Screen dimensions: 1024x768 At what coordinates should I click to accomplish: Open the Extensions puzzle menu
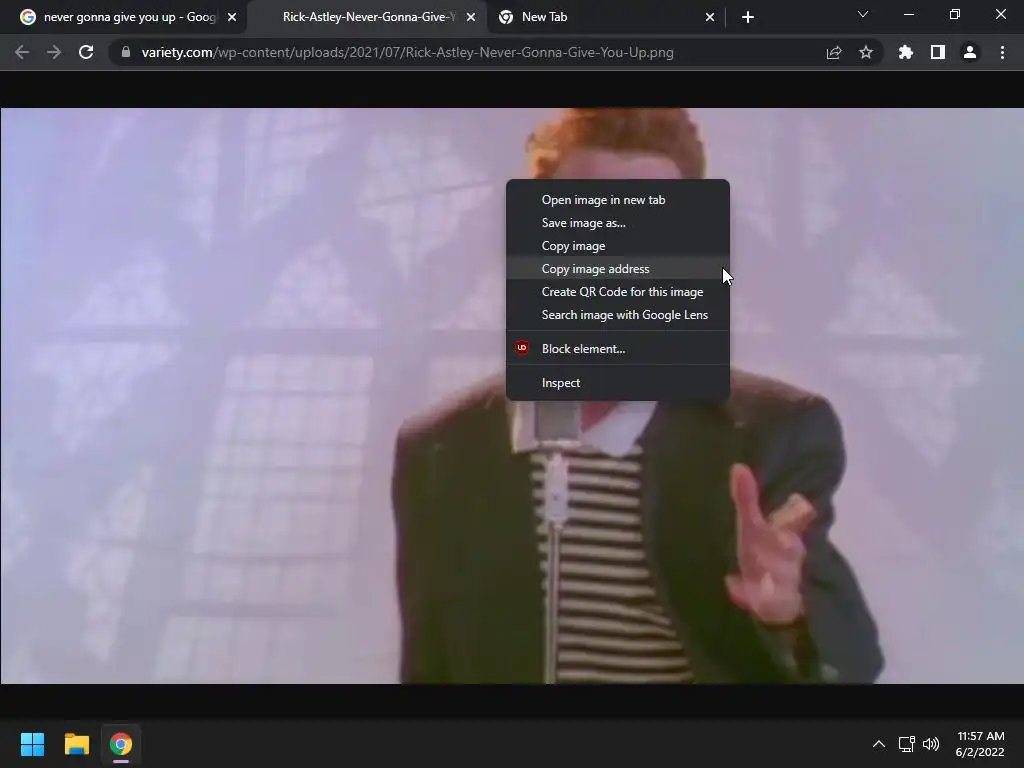tap(906, 52)
